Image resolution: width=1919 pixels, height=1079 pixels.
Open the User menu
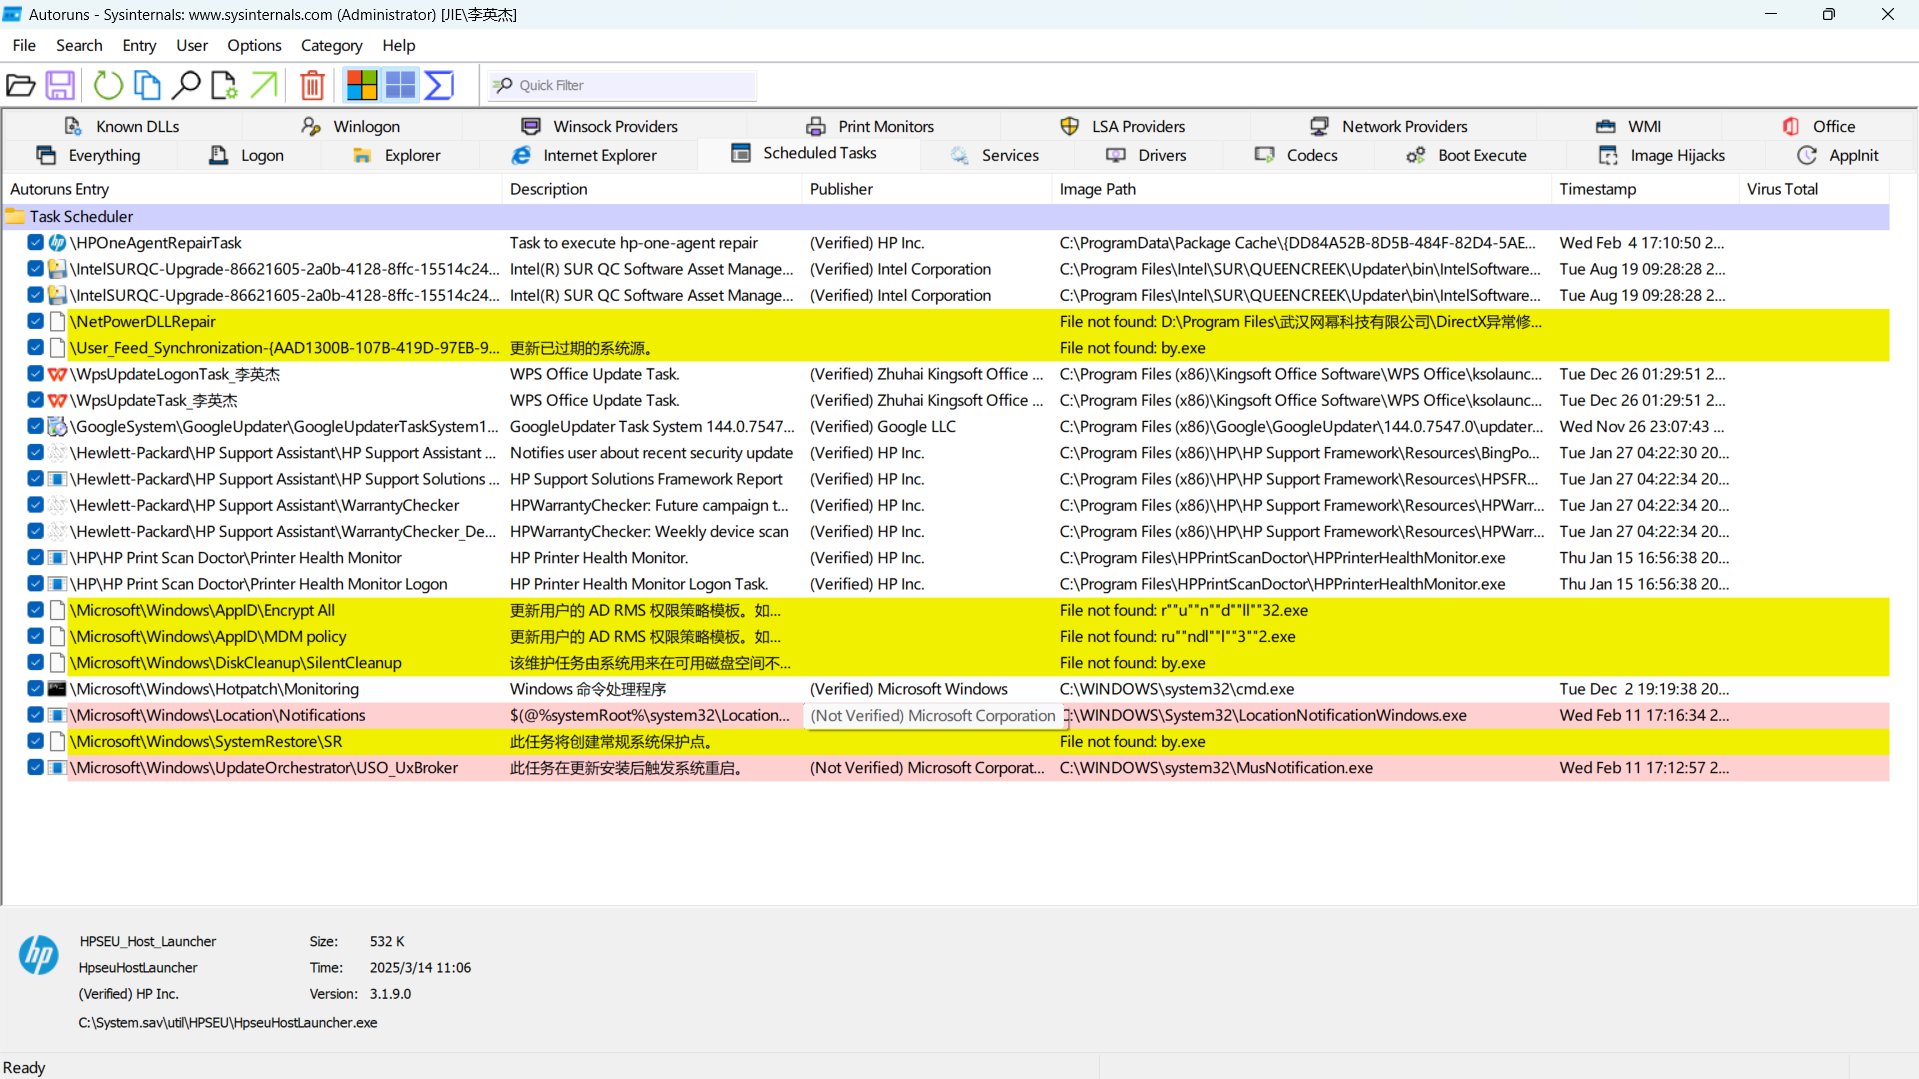coord(192,45)
